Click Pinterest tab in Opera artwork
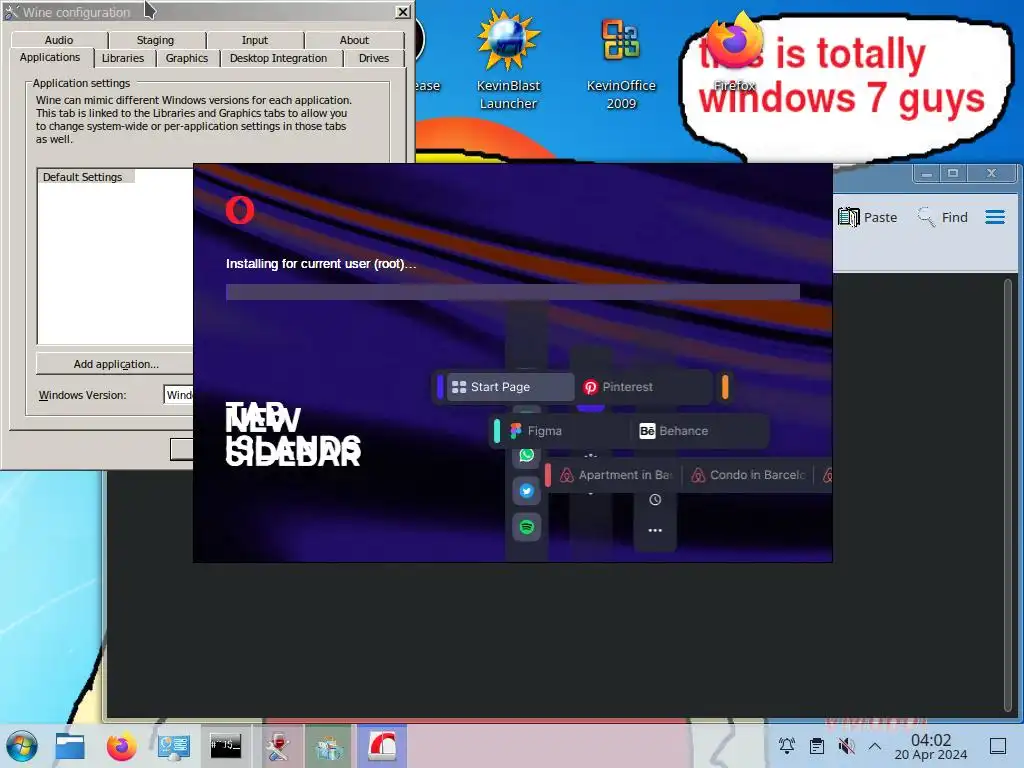 tap(643, 387)
